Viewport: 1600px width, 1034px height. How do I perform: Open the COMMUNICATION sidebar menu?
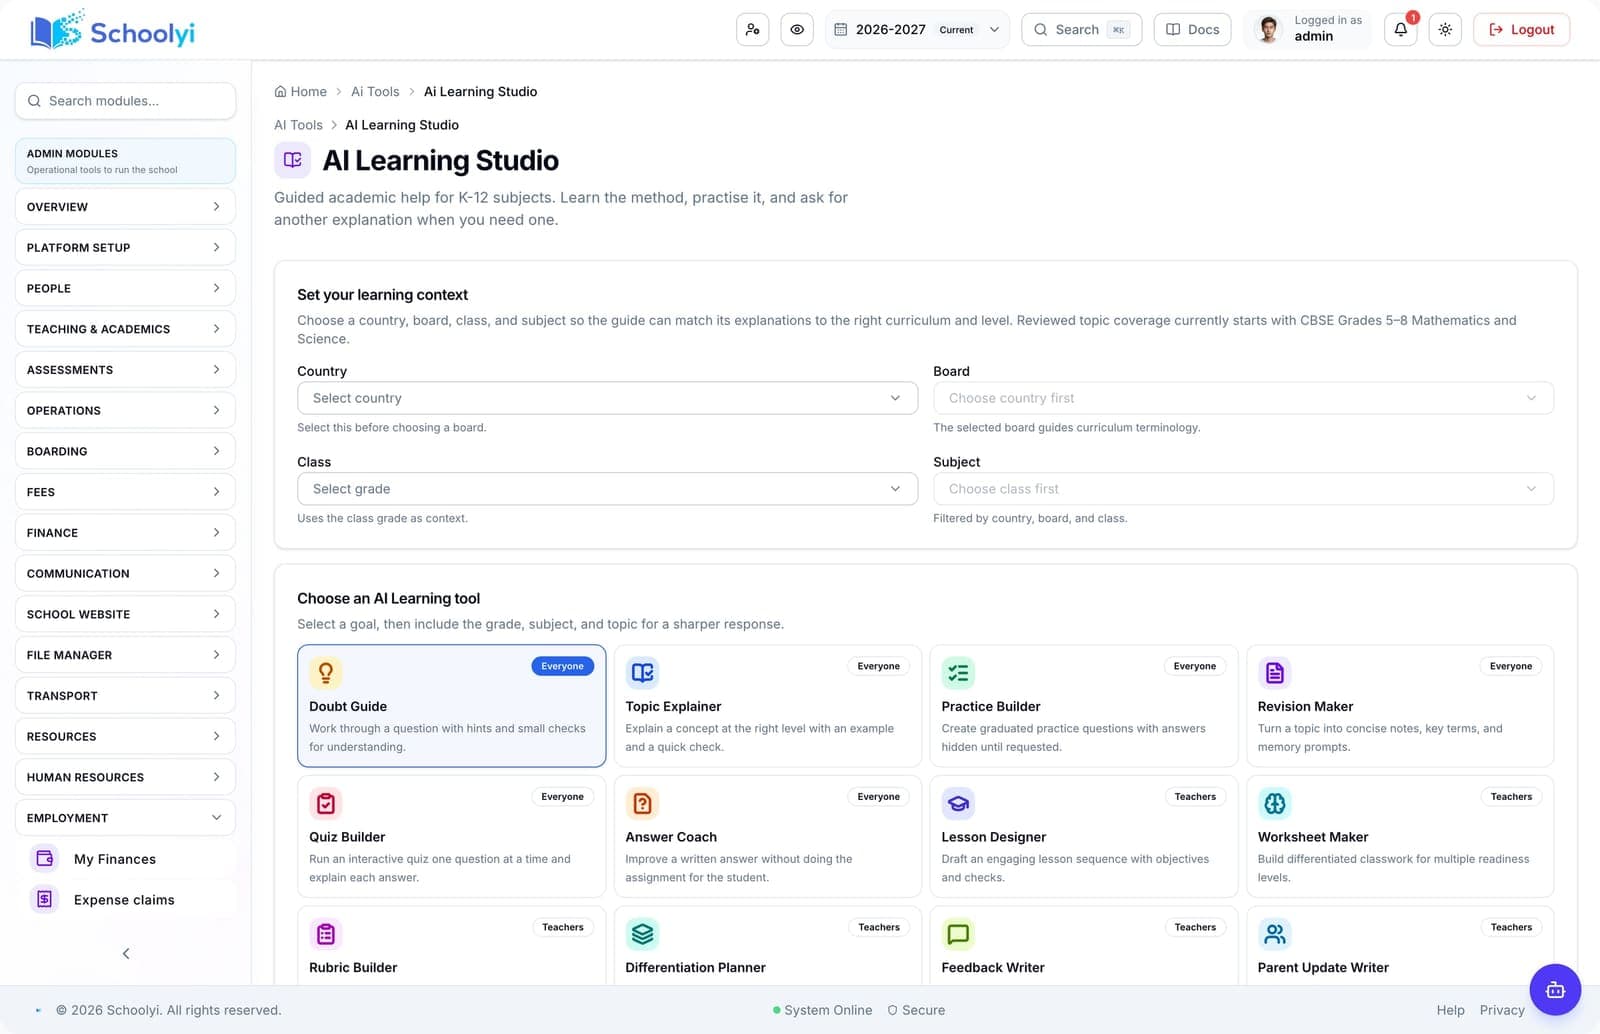click(x=125, y=573)
